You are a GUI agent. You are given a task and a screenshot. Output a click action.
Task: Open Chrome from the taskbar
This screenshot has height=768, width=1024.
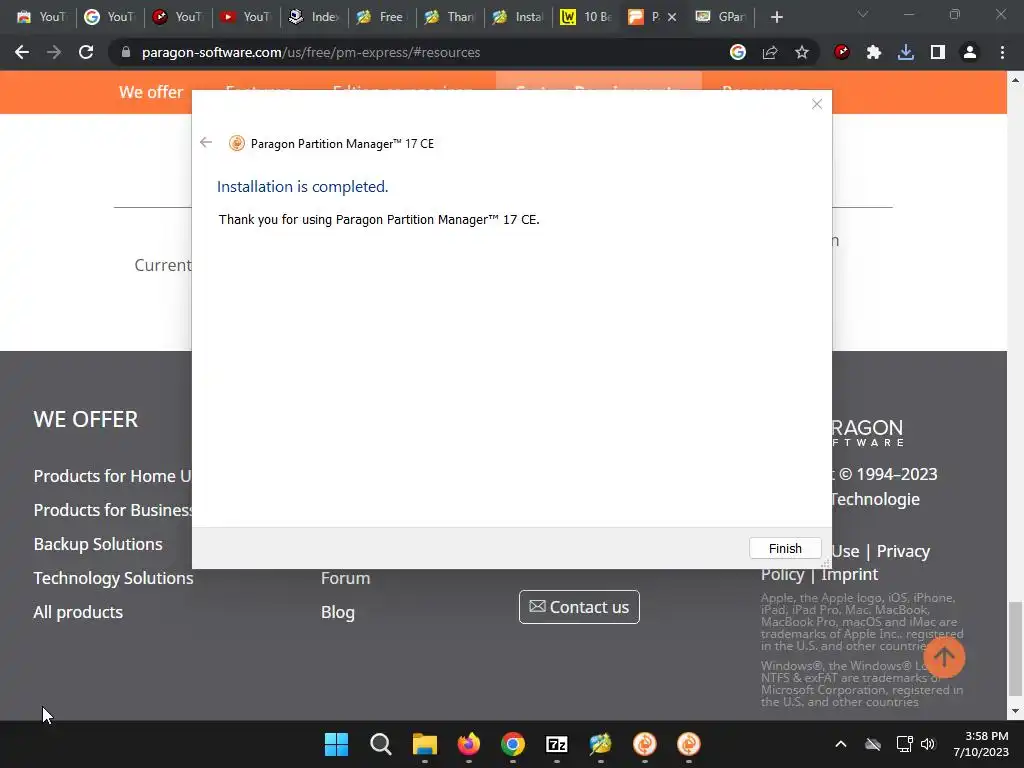click(513, 744)
